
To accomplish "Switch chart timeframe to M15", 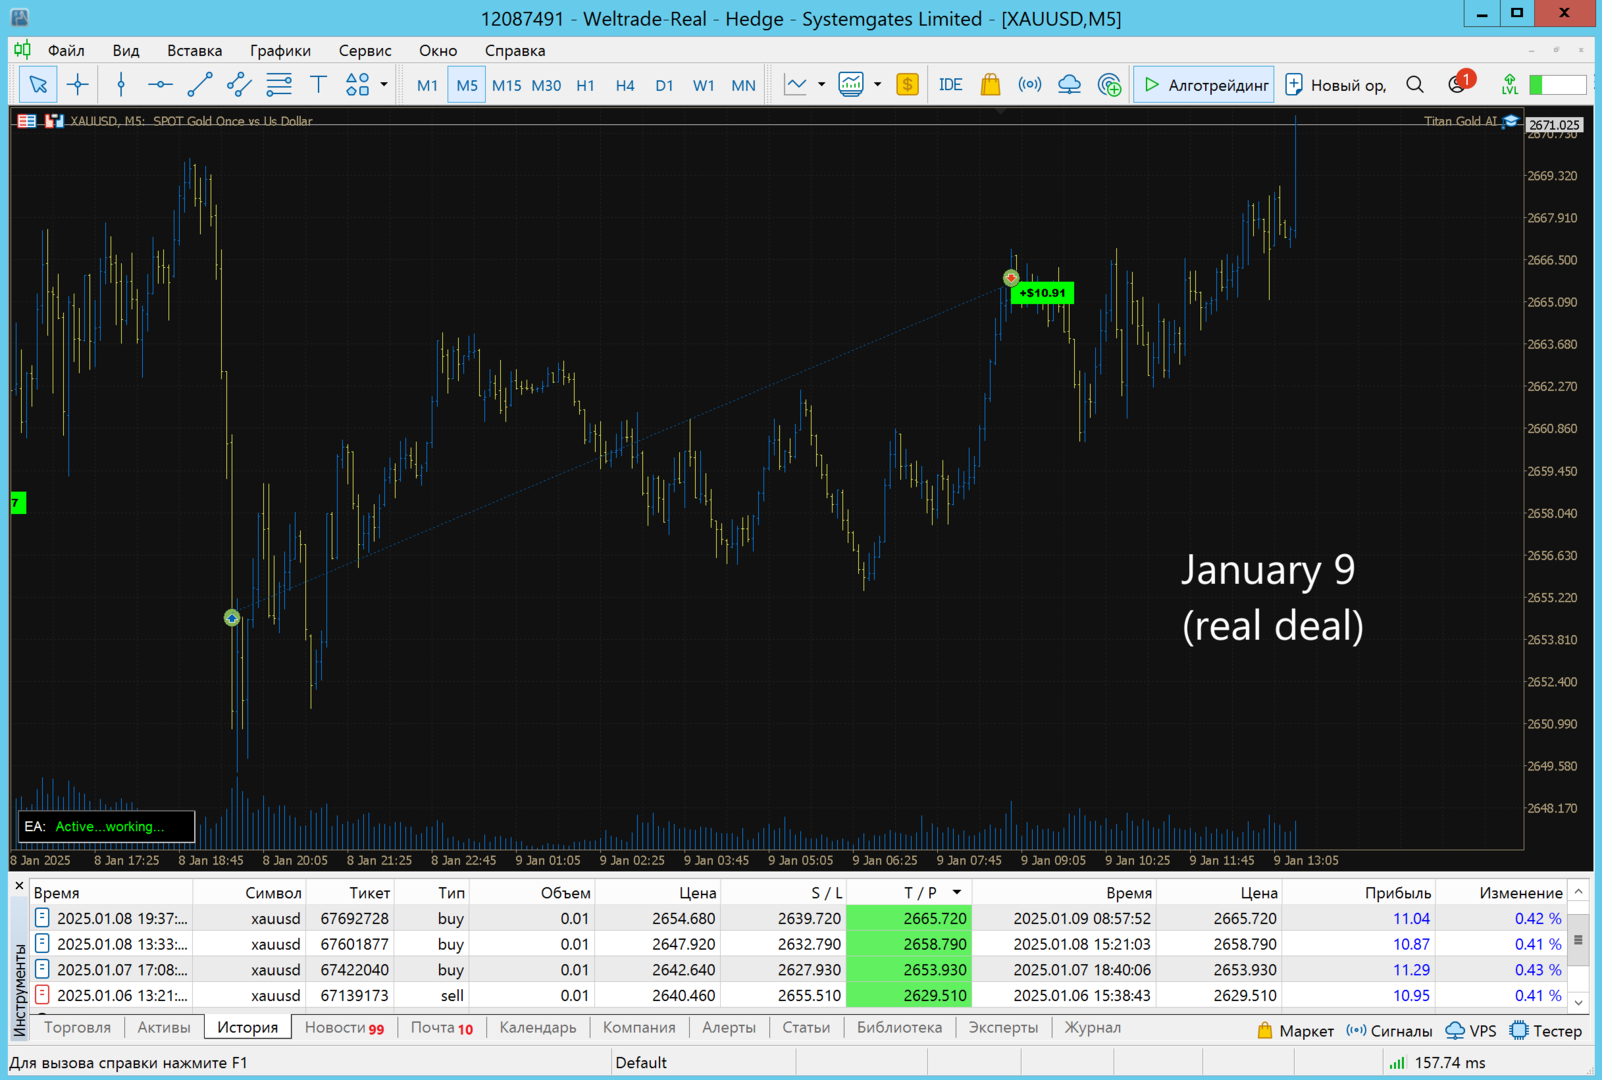I will (x=506, y=85).
